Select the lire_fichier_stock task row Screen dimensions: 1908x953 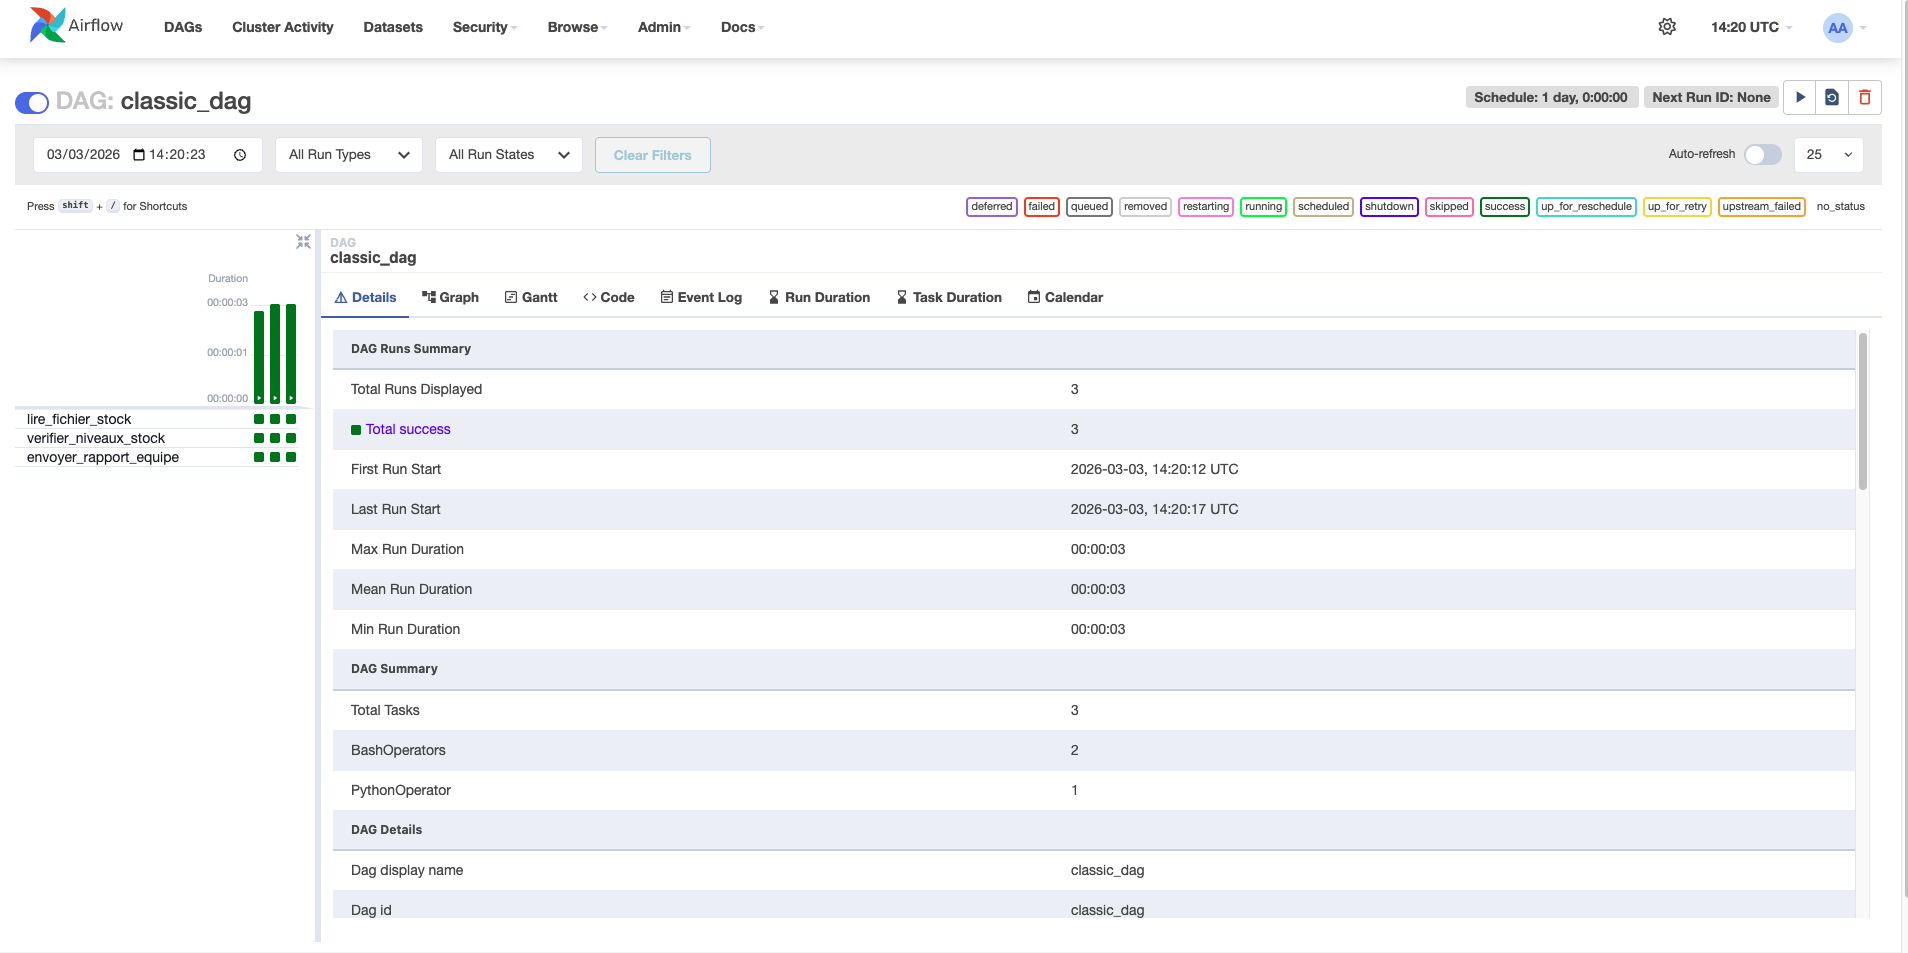[79, 419]
